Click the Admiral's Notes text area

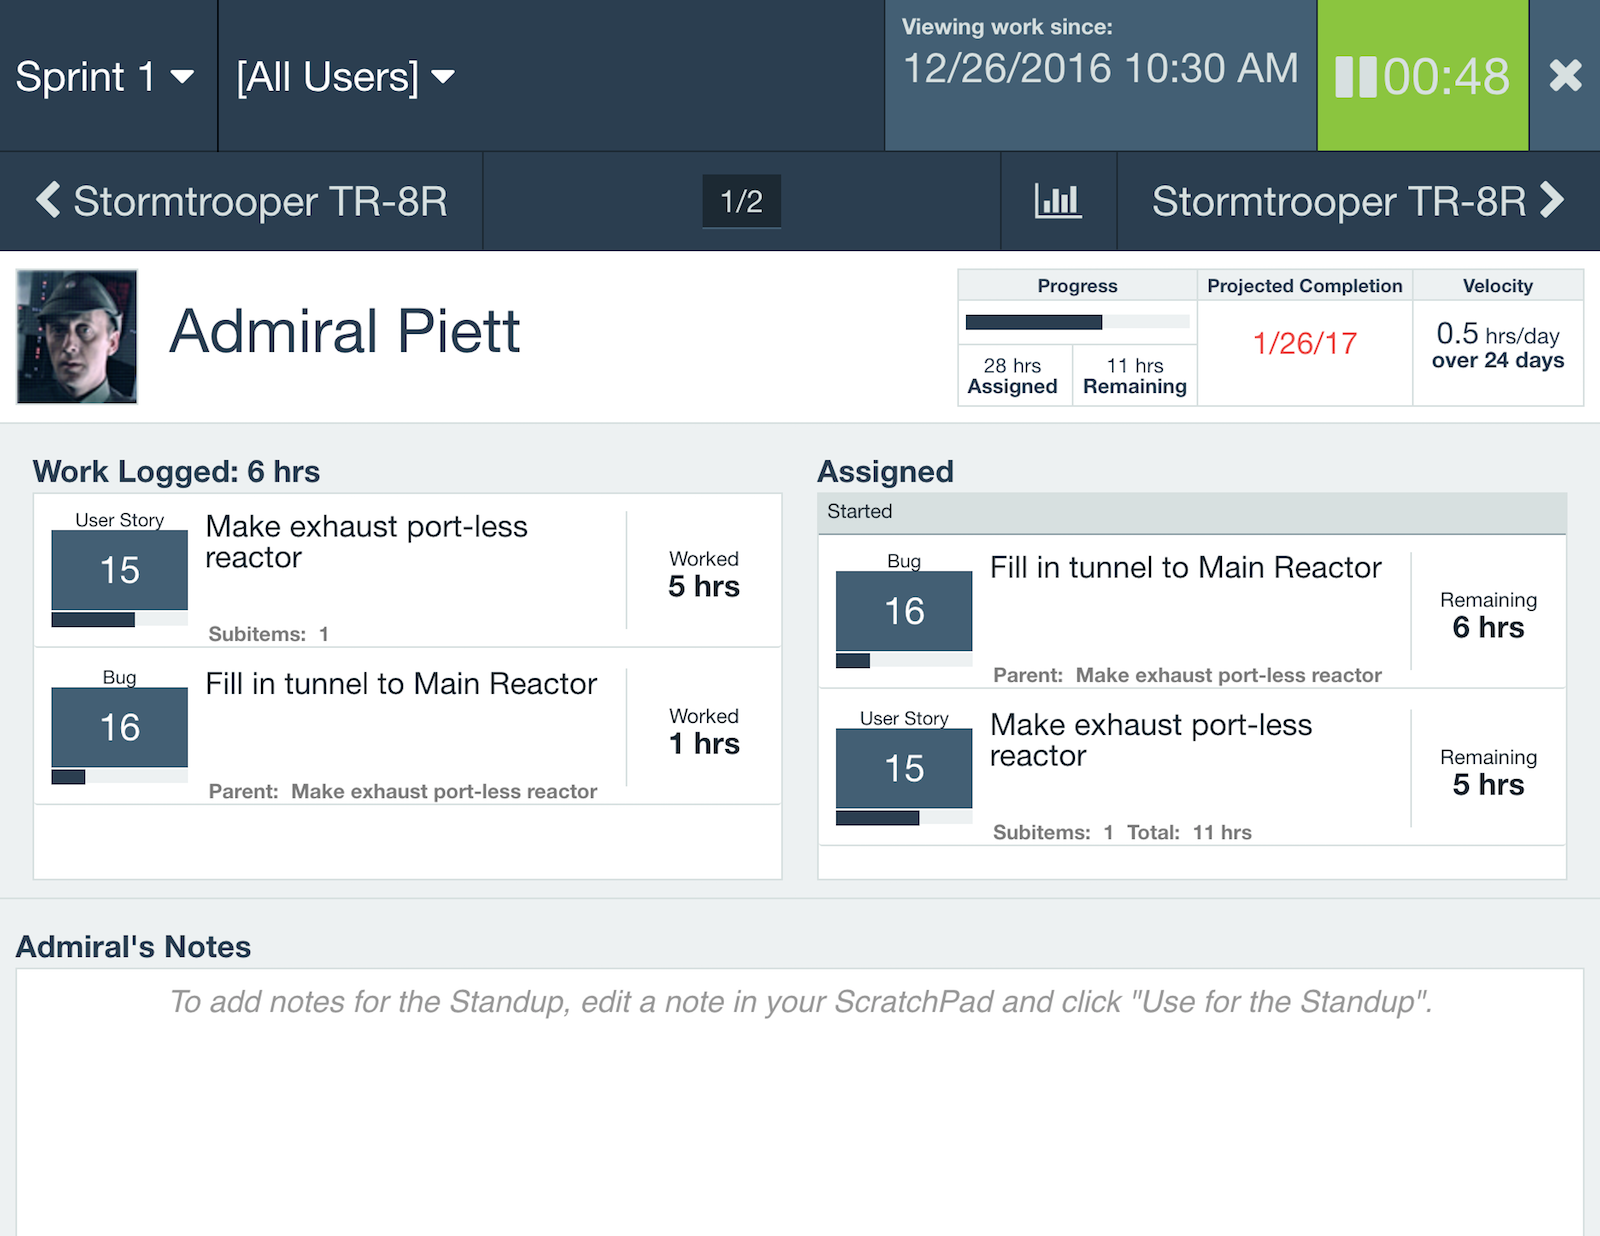click(800, 1100)
